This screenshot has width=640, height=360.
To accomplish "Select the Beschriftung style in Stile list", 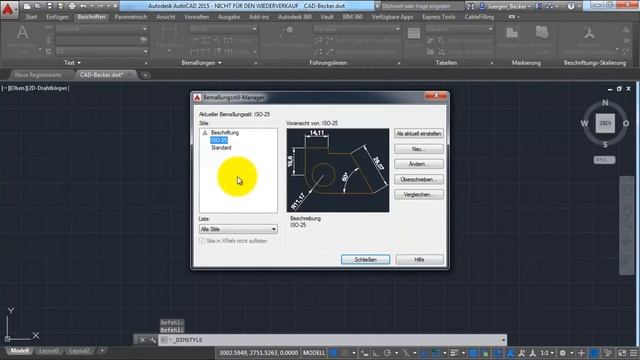I will (225, 133).
